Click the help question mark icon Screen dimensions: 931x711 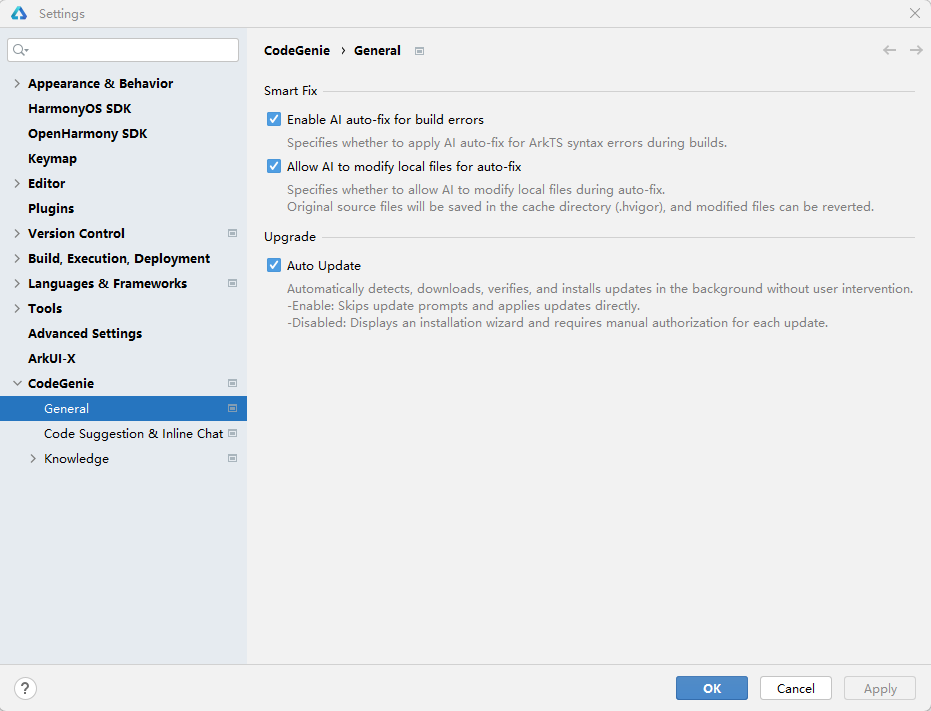pyautogui.click(x=26, y=688)
